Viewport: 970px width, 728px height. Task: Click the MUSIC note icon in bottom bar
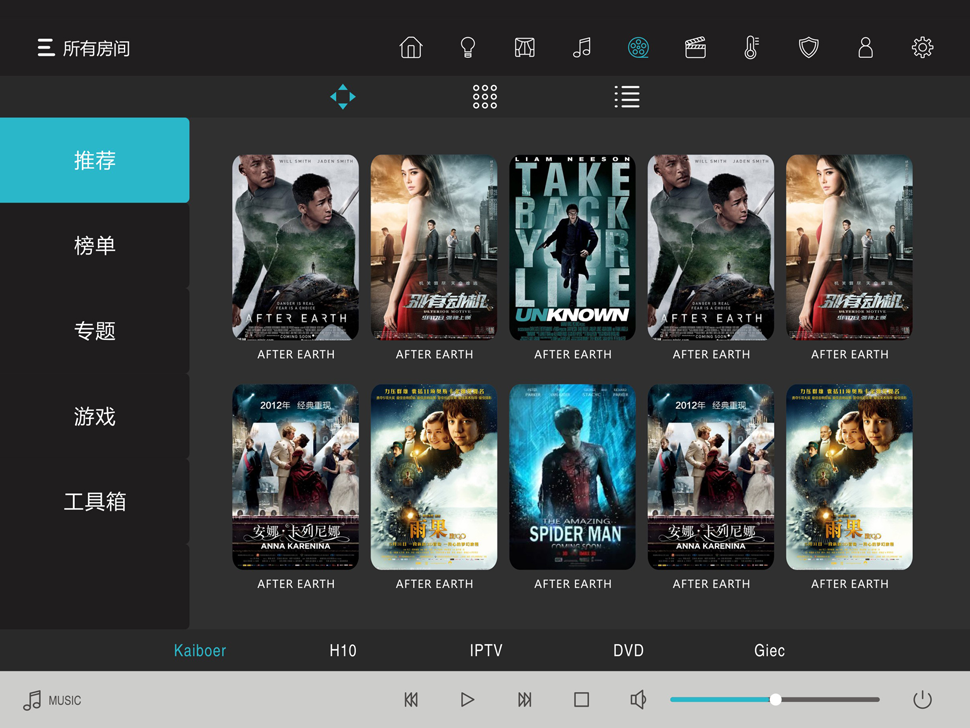pyautogui.click(x=32, y=700)
